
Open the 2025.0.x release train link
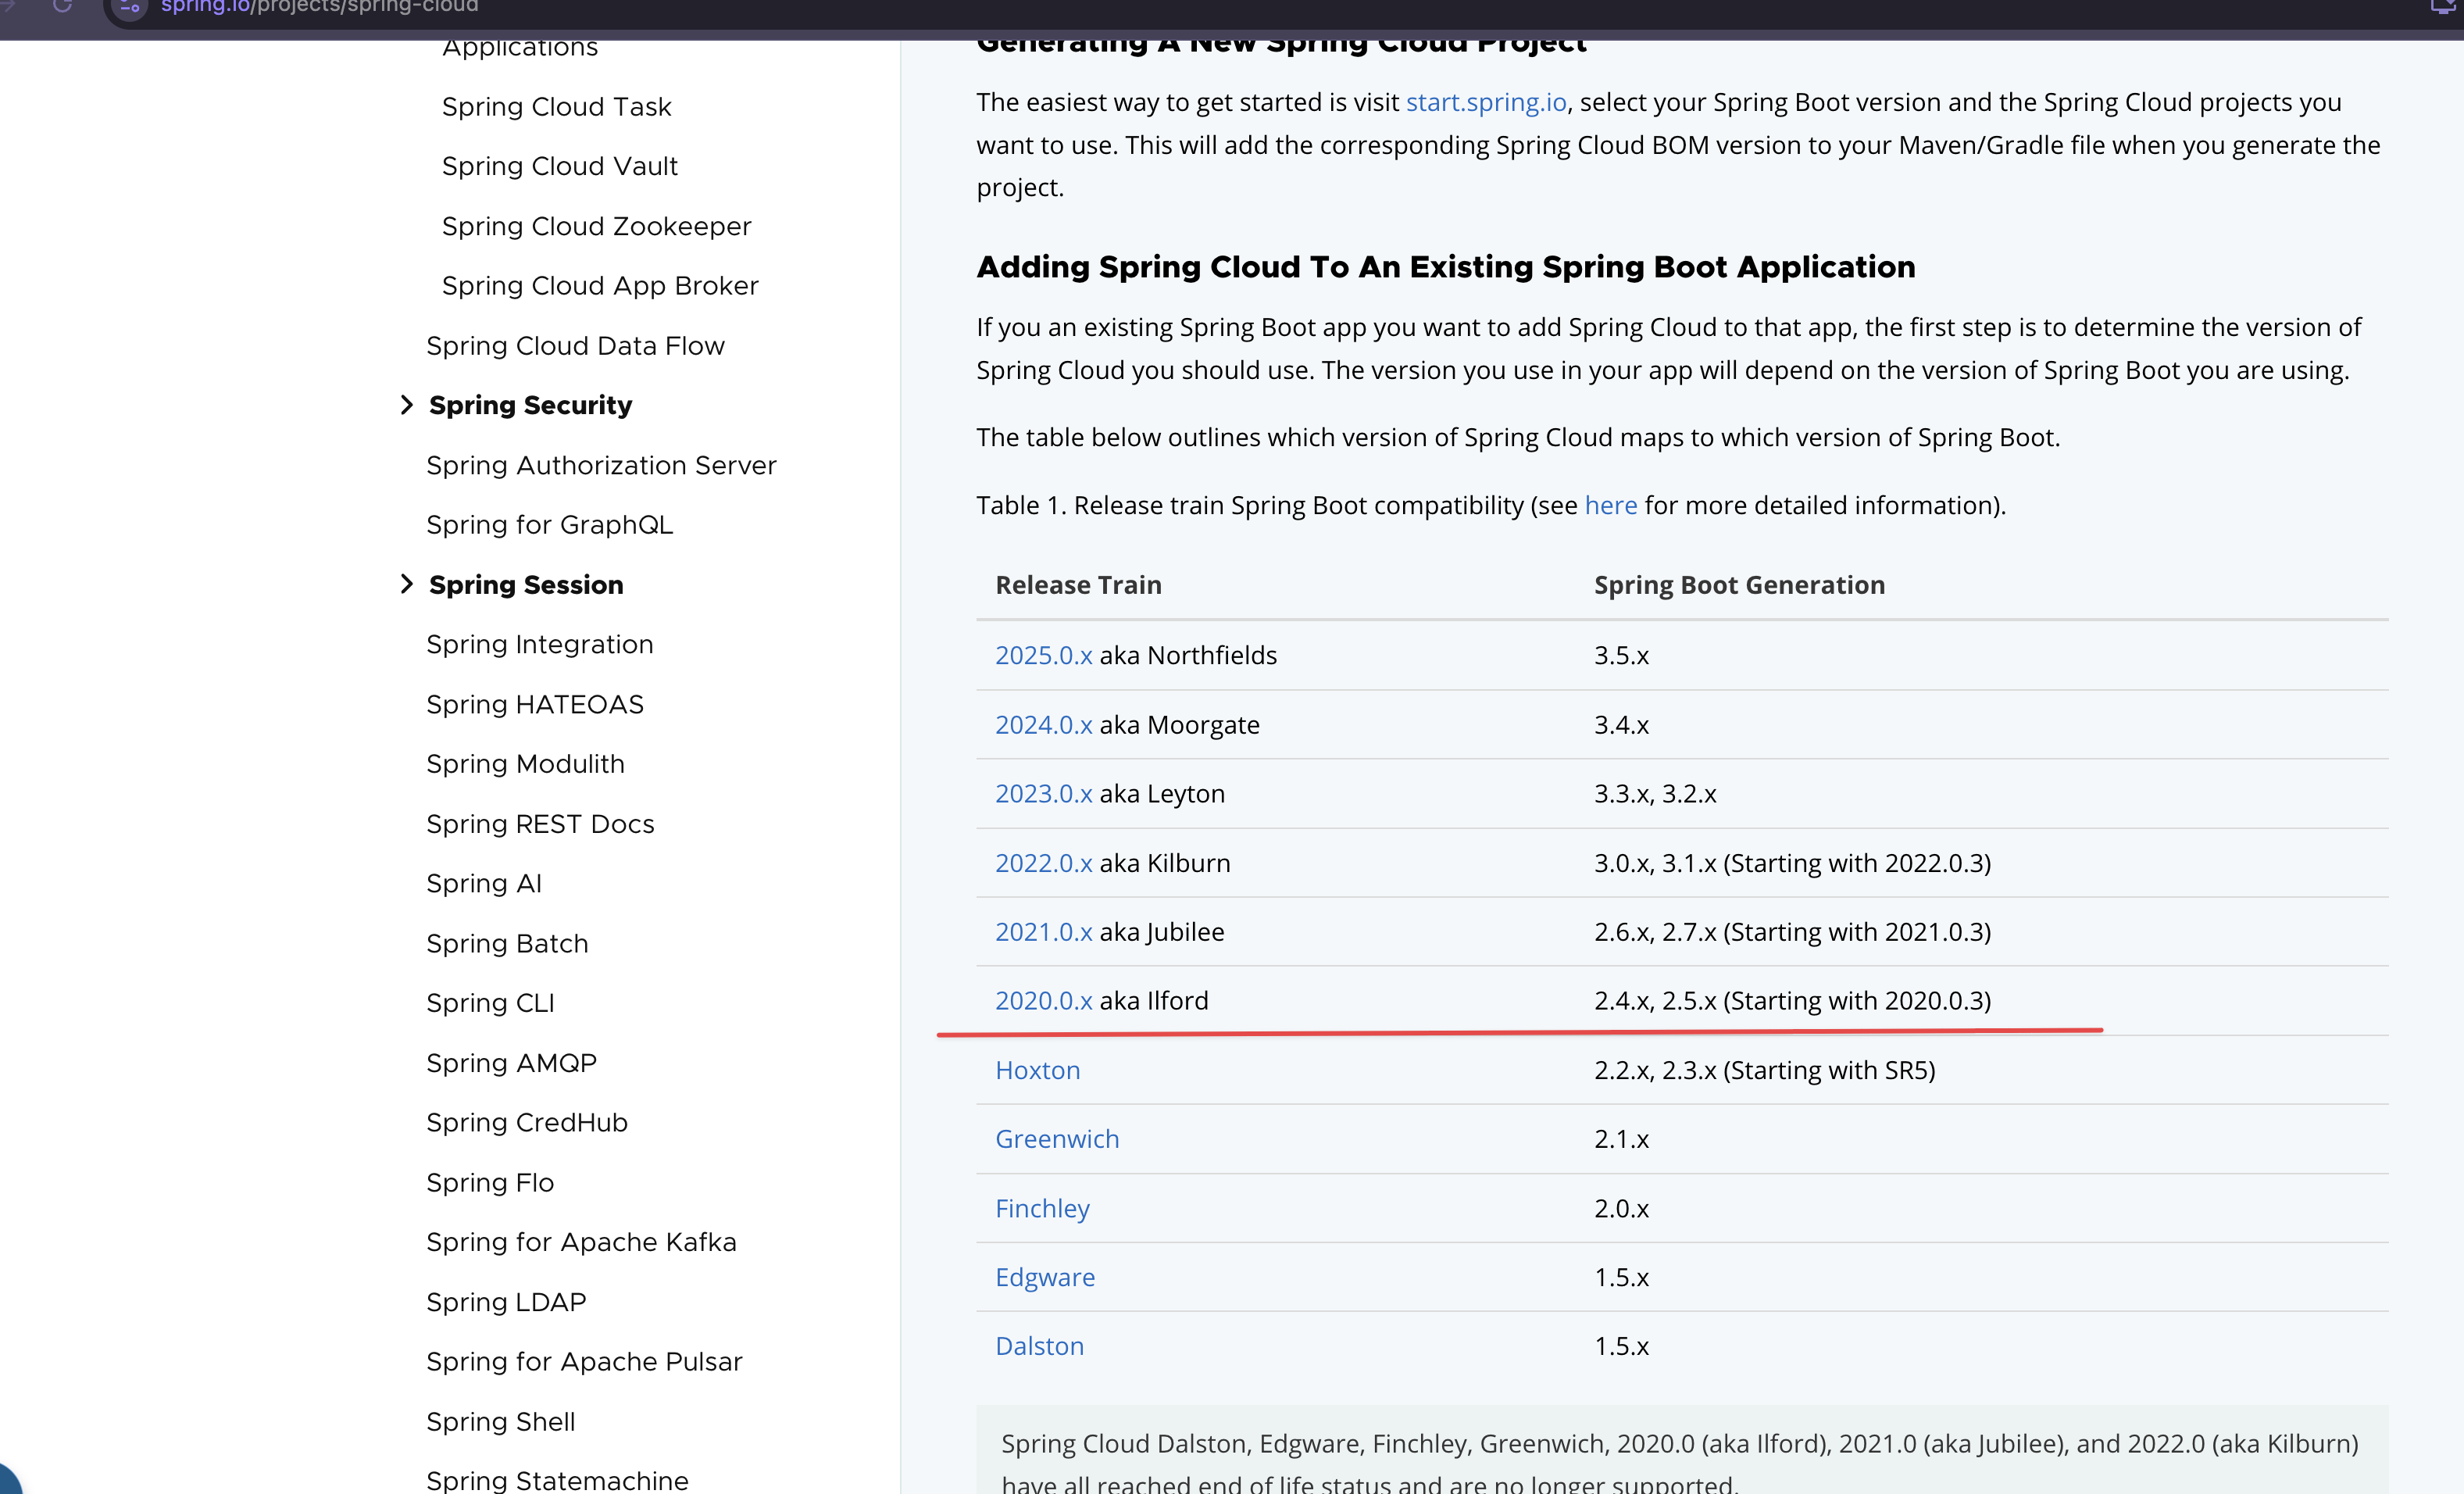[x=1043, y=655]
